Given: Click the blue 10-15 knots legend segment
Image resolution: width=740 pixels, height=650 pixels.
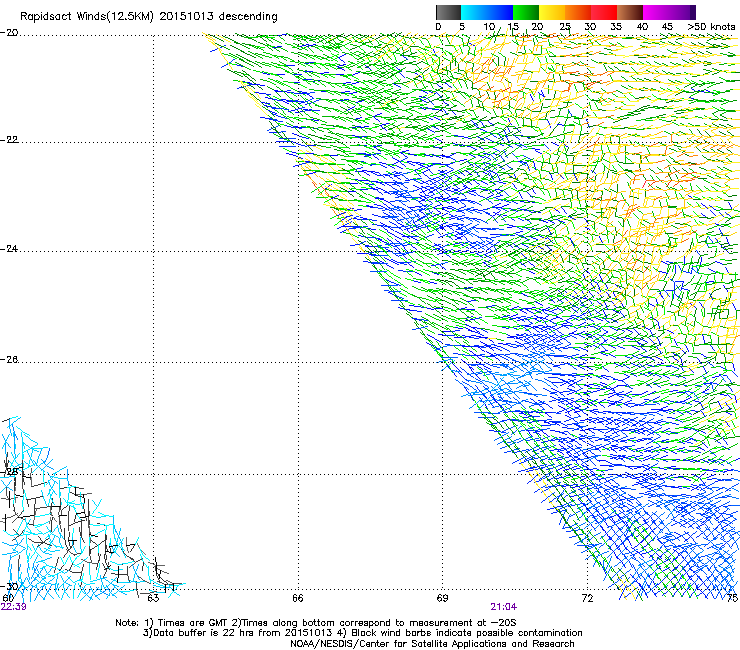Looking at the screenshot, I should point(500,12).
